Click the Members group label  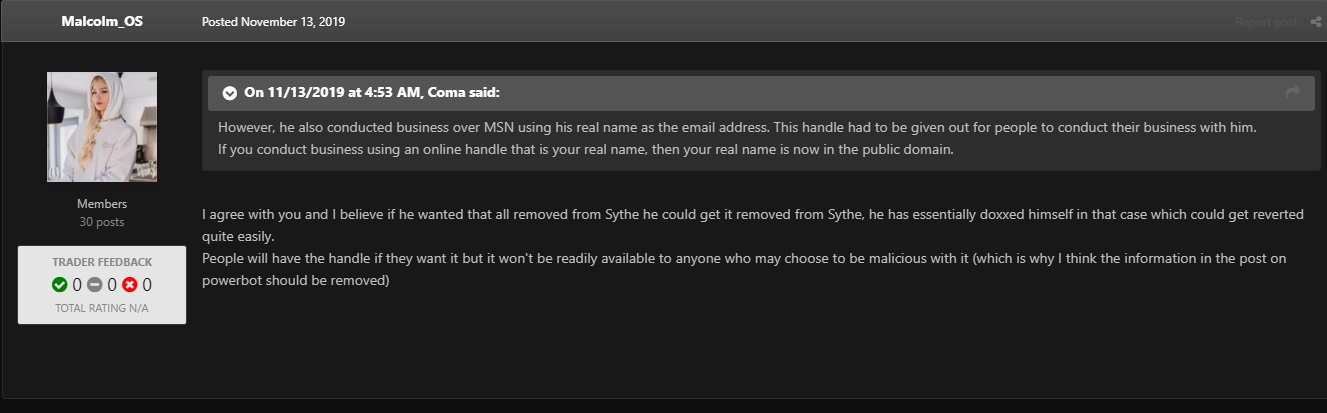coord(102,204)
